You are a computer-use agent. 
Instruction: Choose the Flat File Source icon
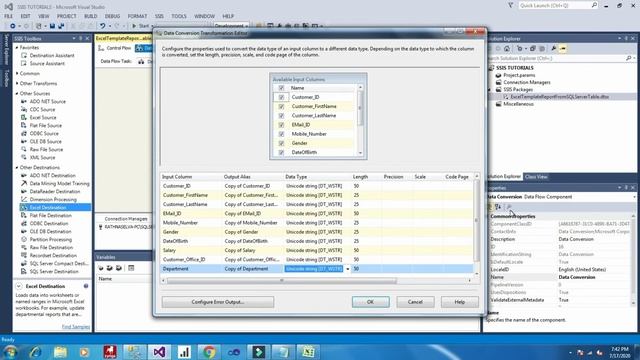(24, 126)
